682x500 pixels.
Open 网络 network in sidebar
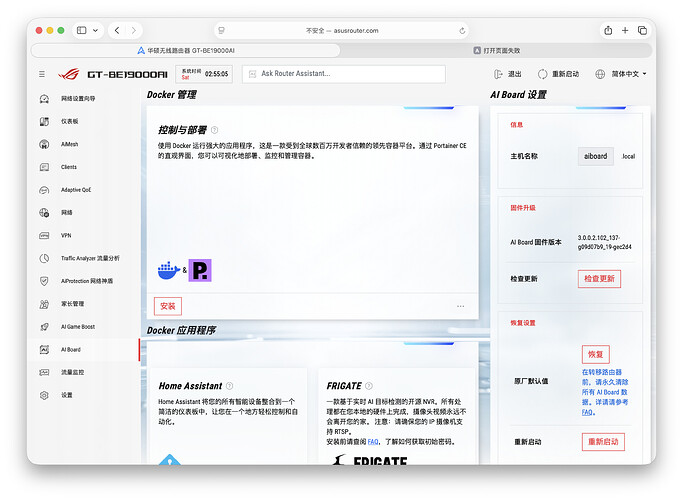point(67,213)
